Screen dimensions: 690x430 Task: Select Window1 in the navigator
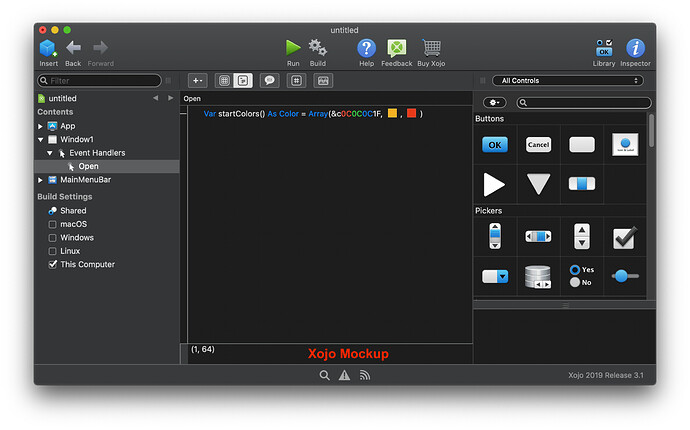(77, 140)
